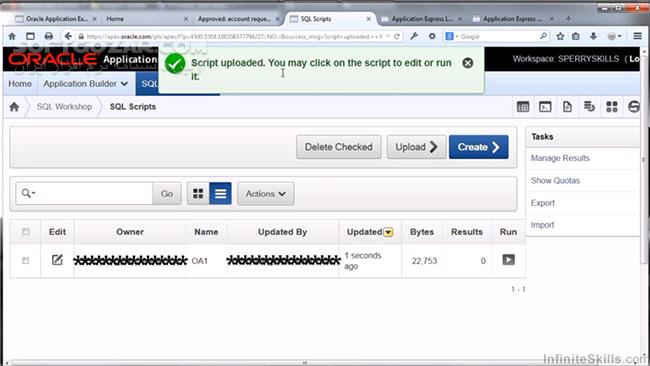
Task: Click the Import task link
Action: pos(543,225)
